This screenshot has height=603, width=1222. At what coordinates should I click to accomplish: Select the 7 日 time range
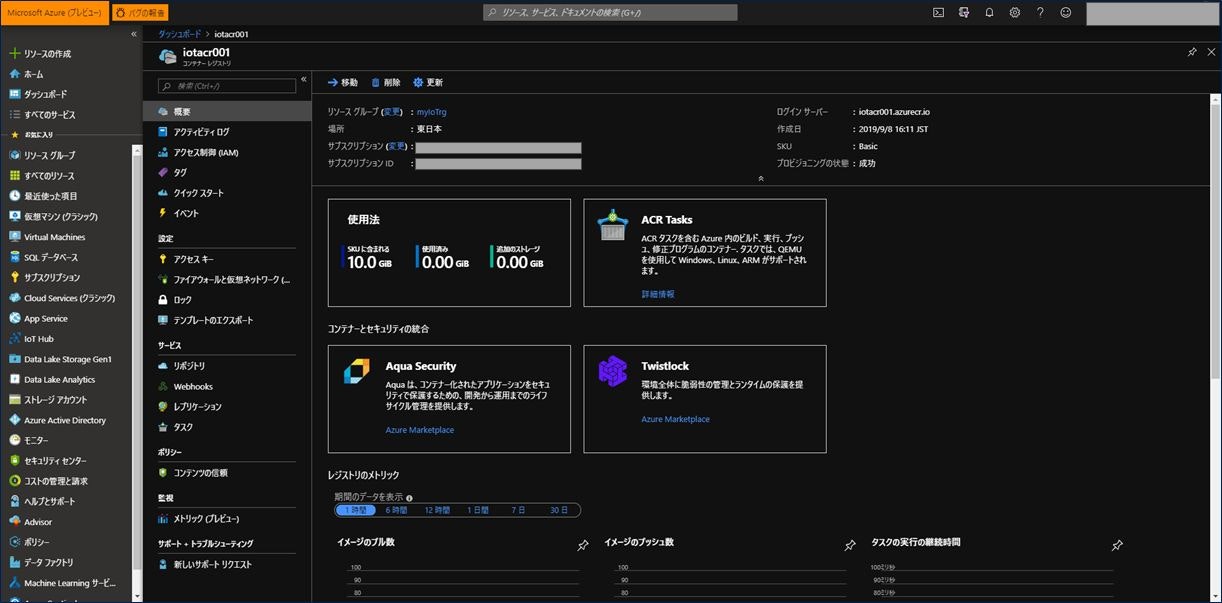[x=518, y=510]
